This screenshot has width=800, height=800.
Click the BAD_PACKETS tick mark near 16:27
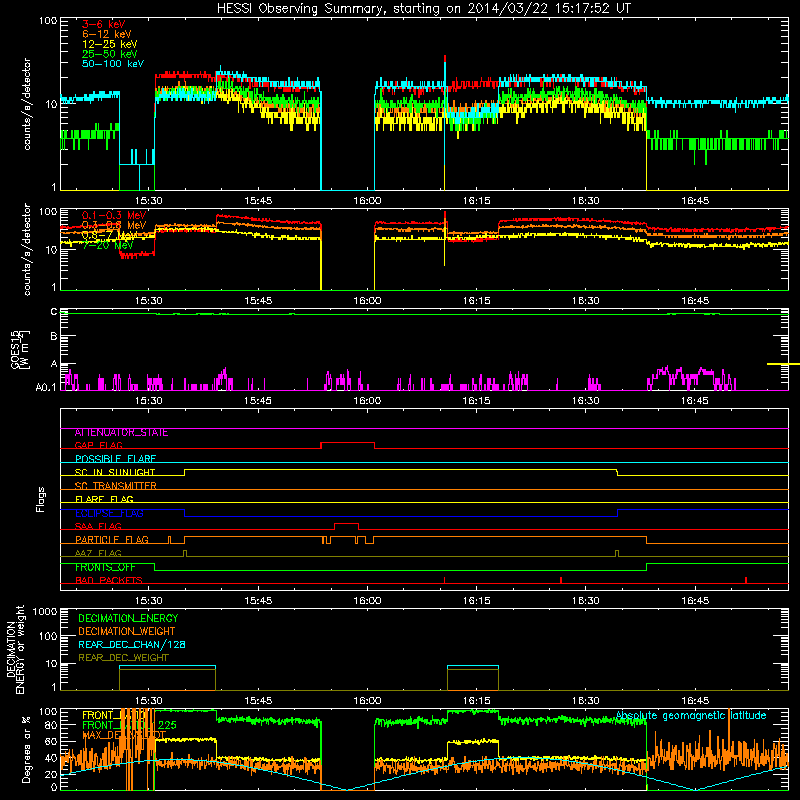(561, 580)
